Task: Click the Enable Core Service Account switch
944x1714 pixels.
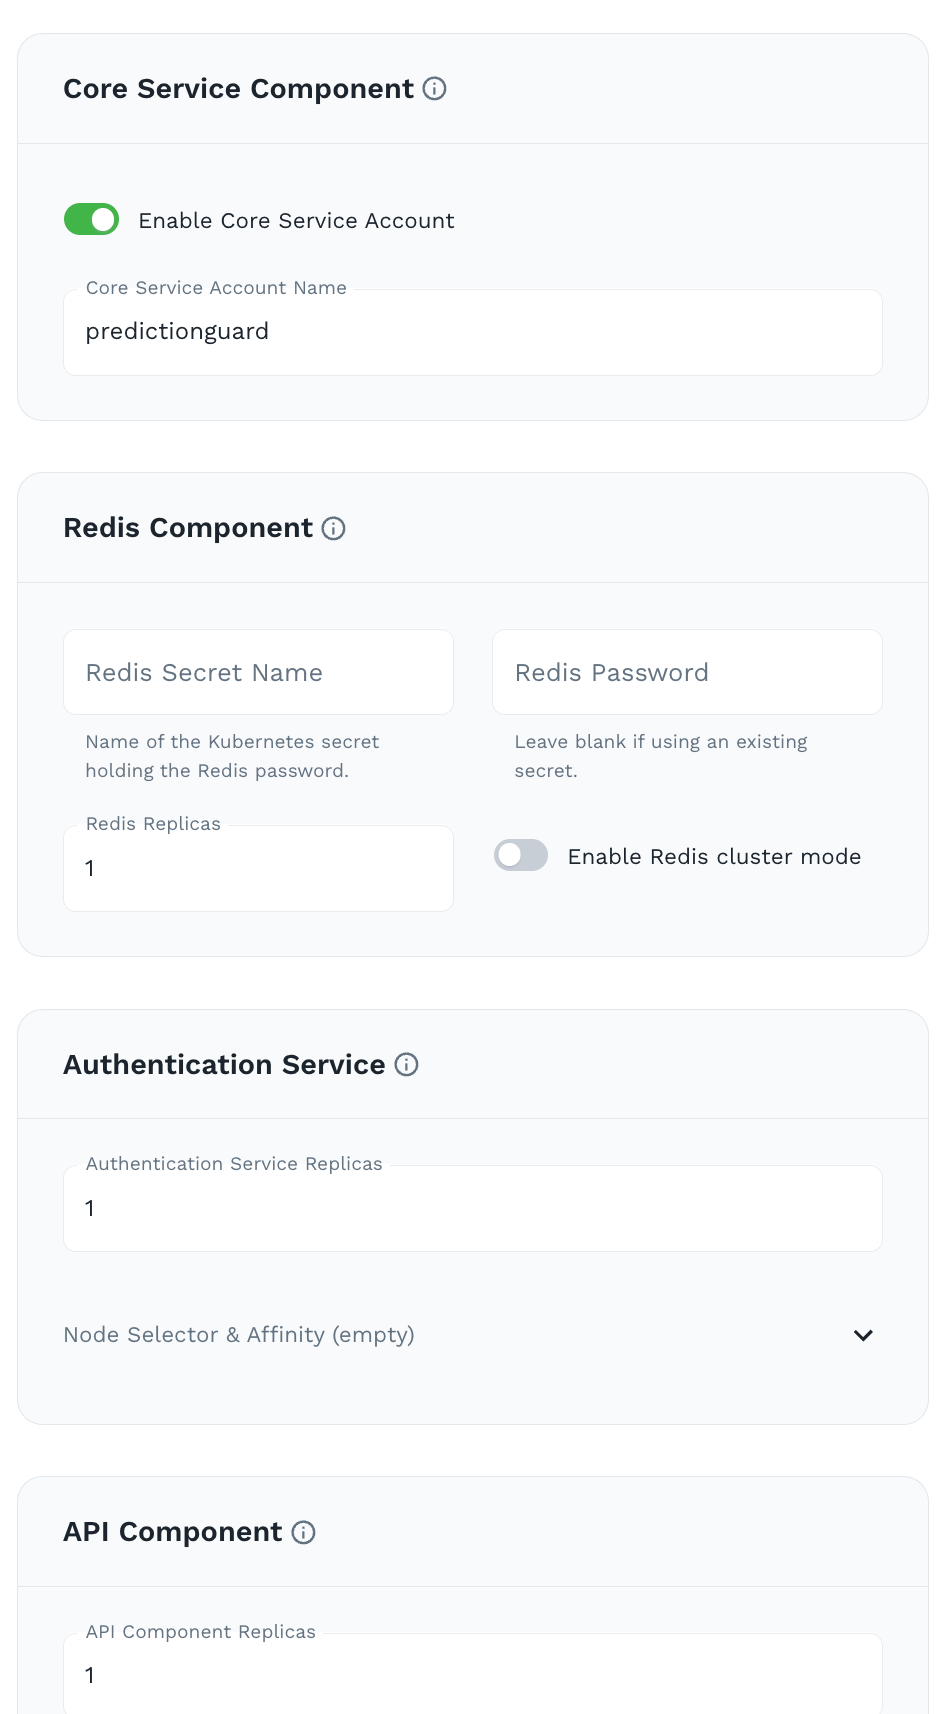Action: (91, 219)
